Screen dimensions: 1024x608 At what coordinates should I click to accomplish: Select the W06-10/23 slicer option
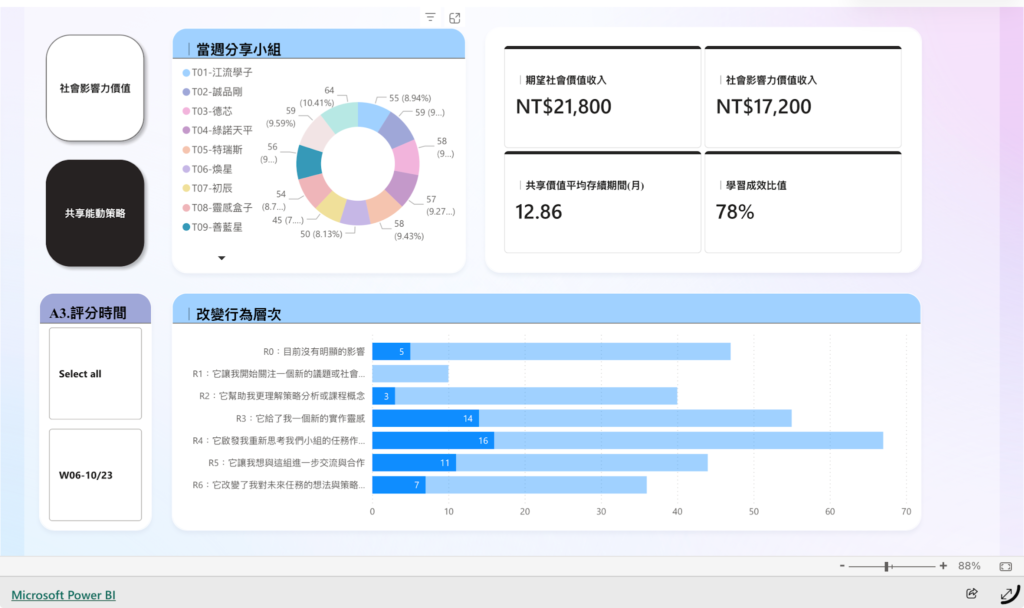coord(95,475)
